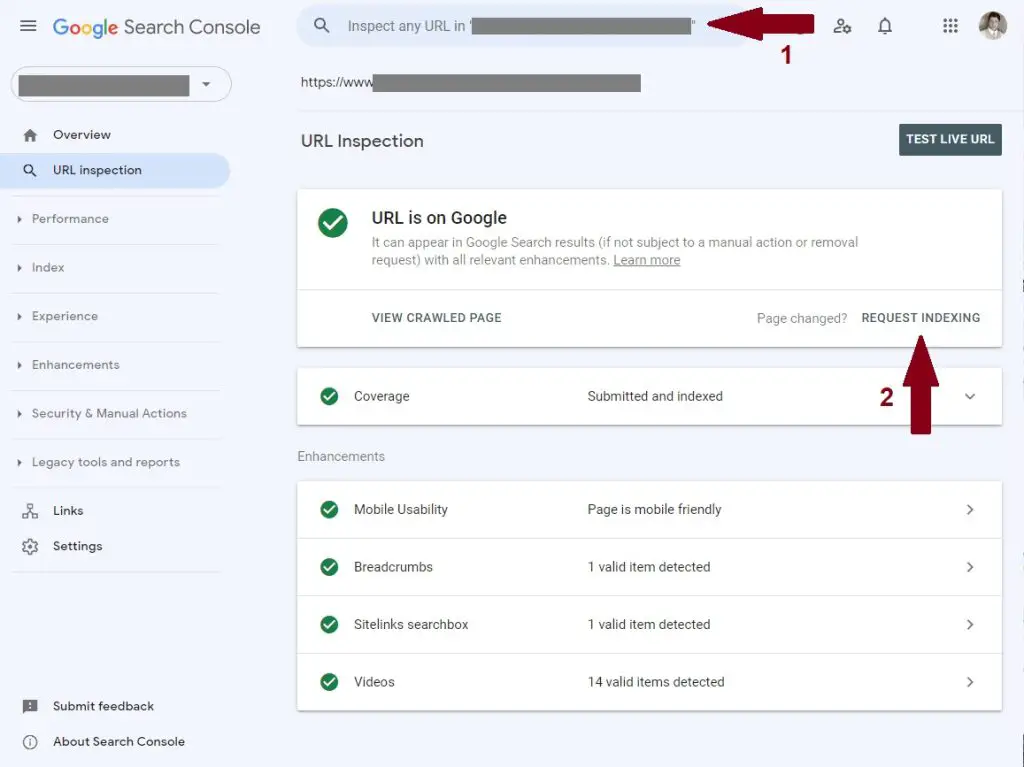Click the Videos green check icon

click(329, 682)
